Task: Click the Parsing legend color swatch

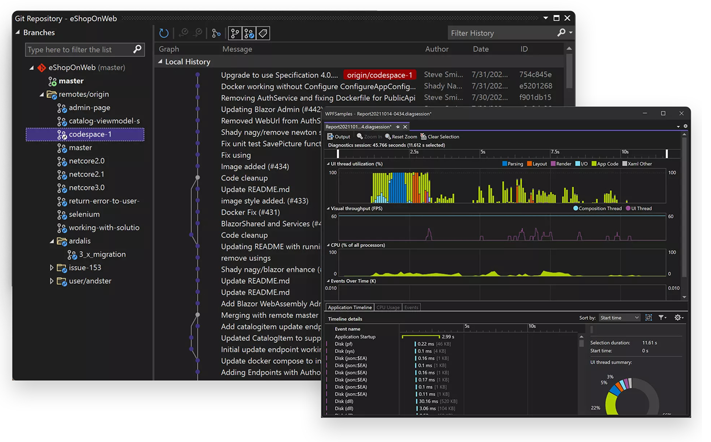Action: (505, 164)
